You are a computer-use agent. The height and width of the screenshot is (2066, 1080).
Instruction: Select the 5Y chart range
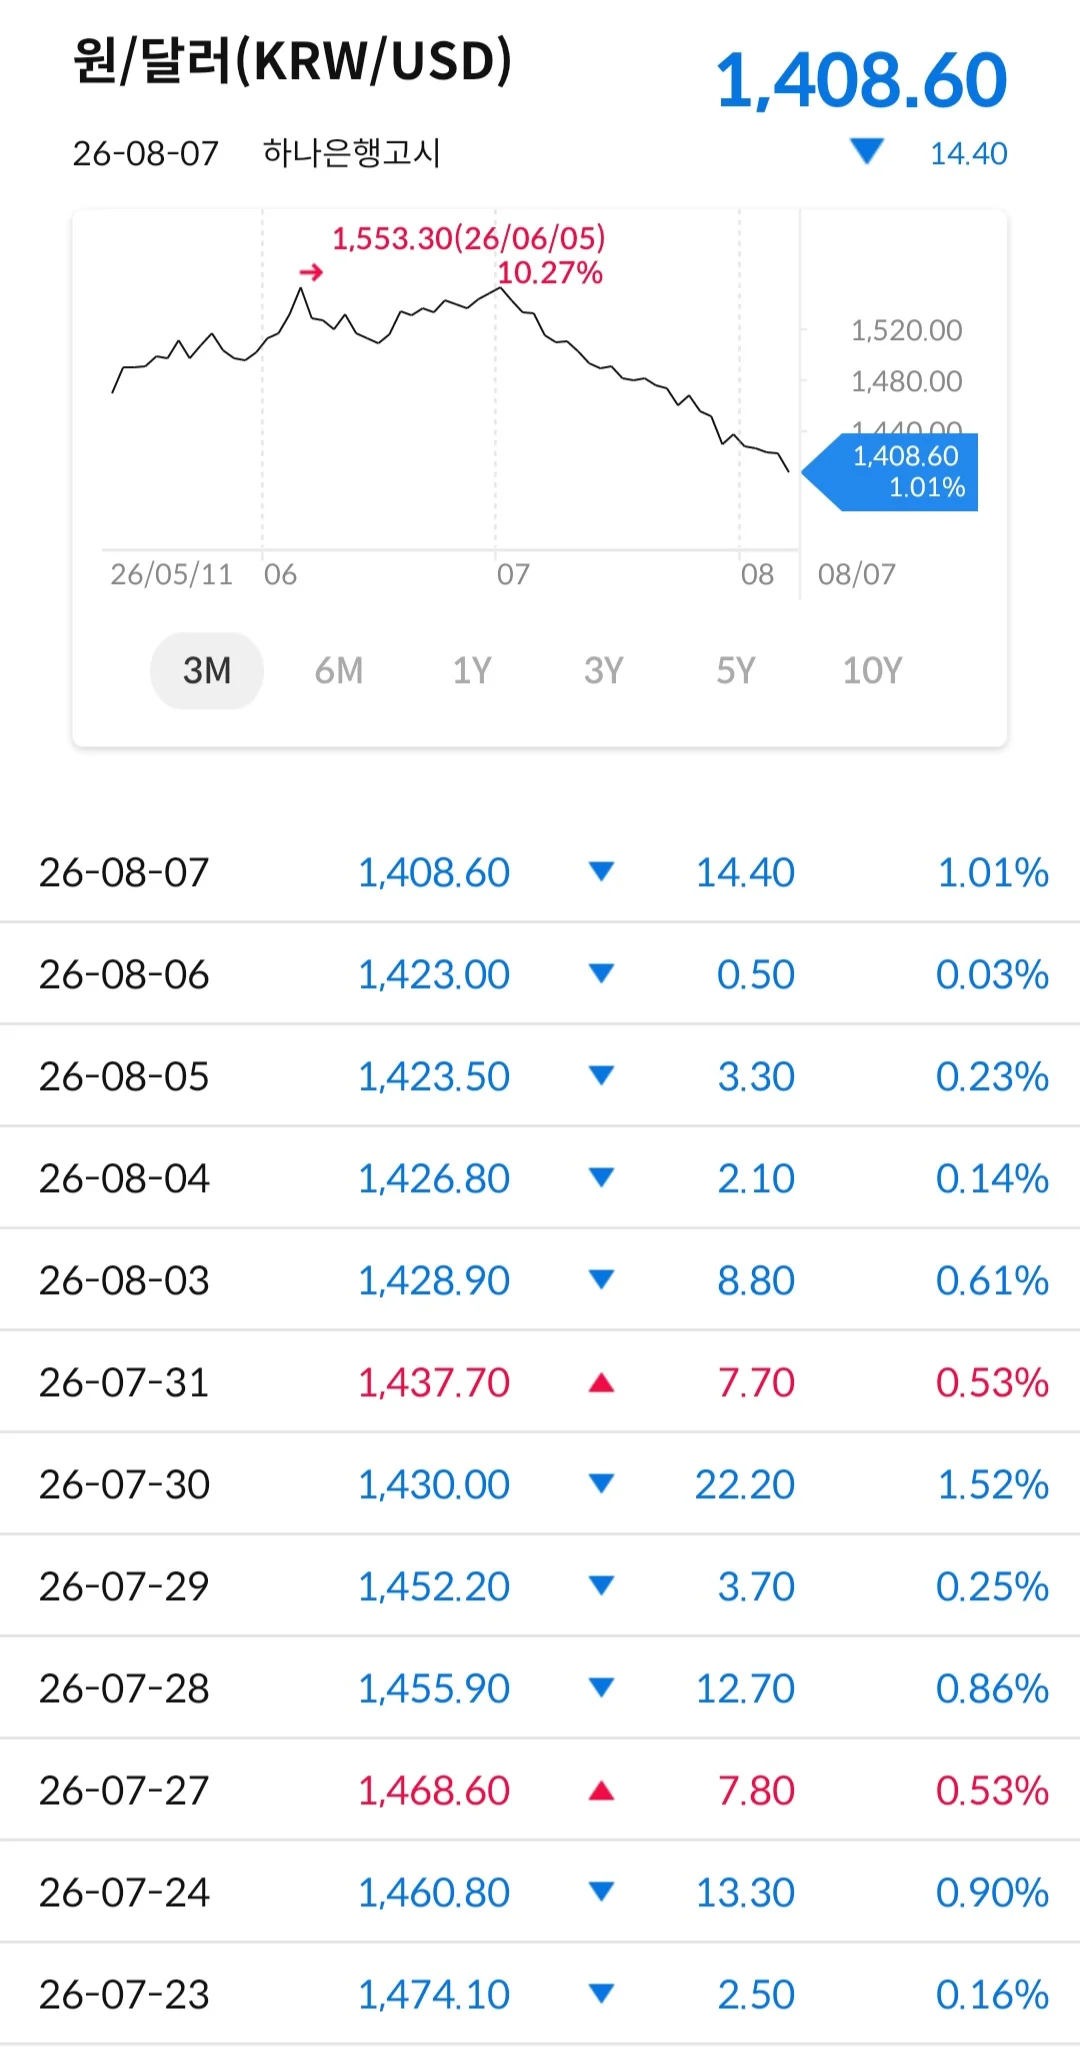[736, 670]
